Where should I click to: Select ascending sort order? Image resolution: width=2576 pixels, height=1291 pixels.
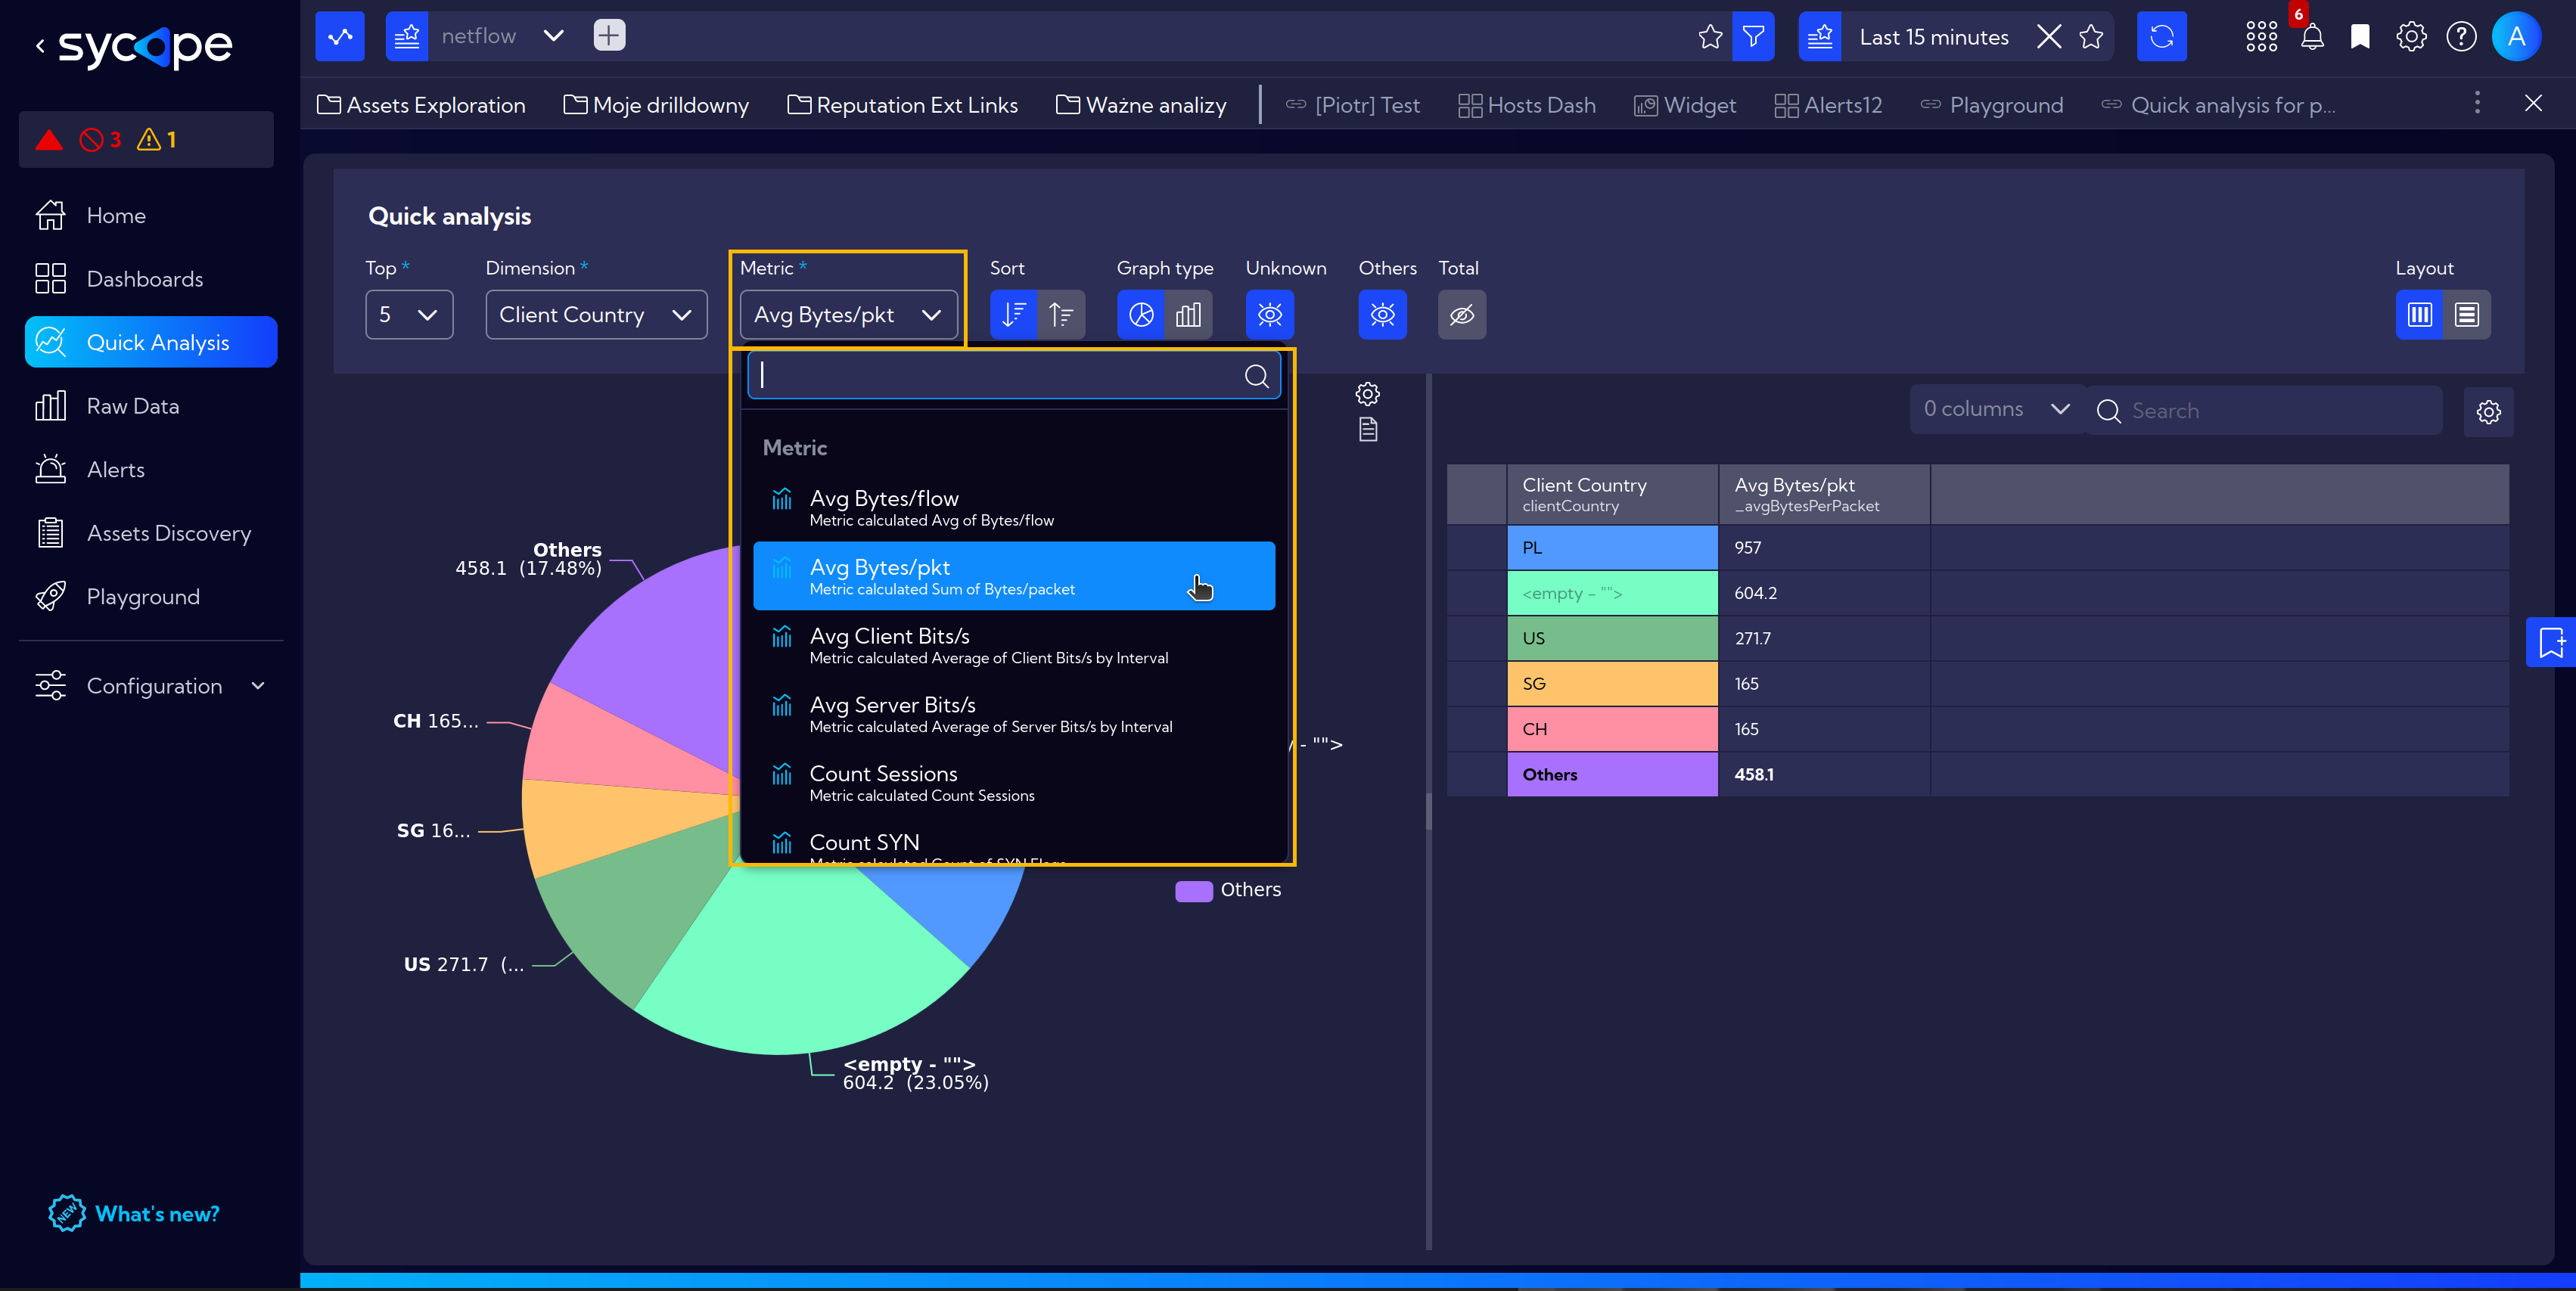tap(1061, 315)
